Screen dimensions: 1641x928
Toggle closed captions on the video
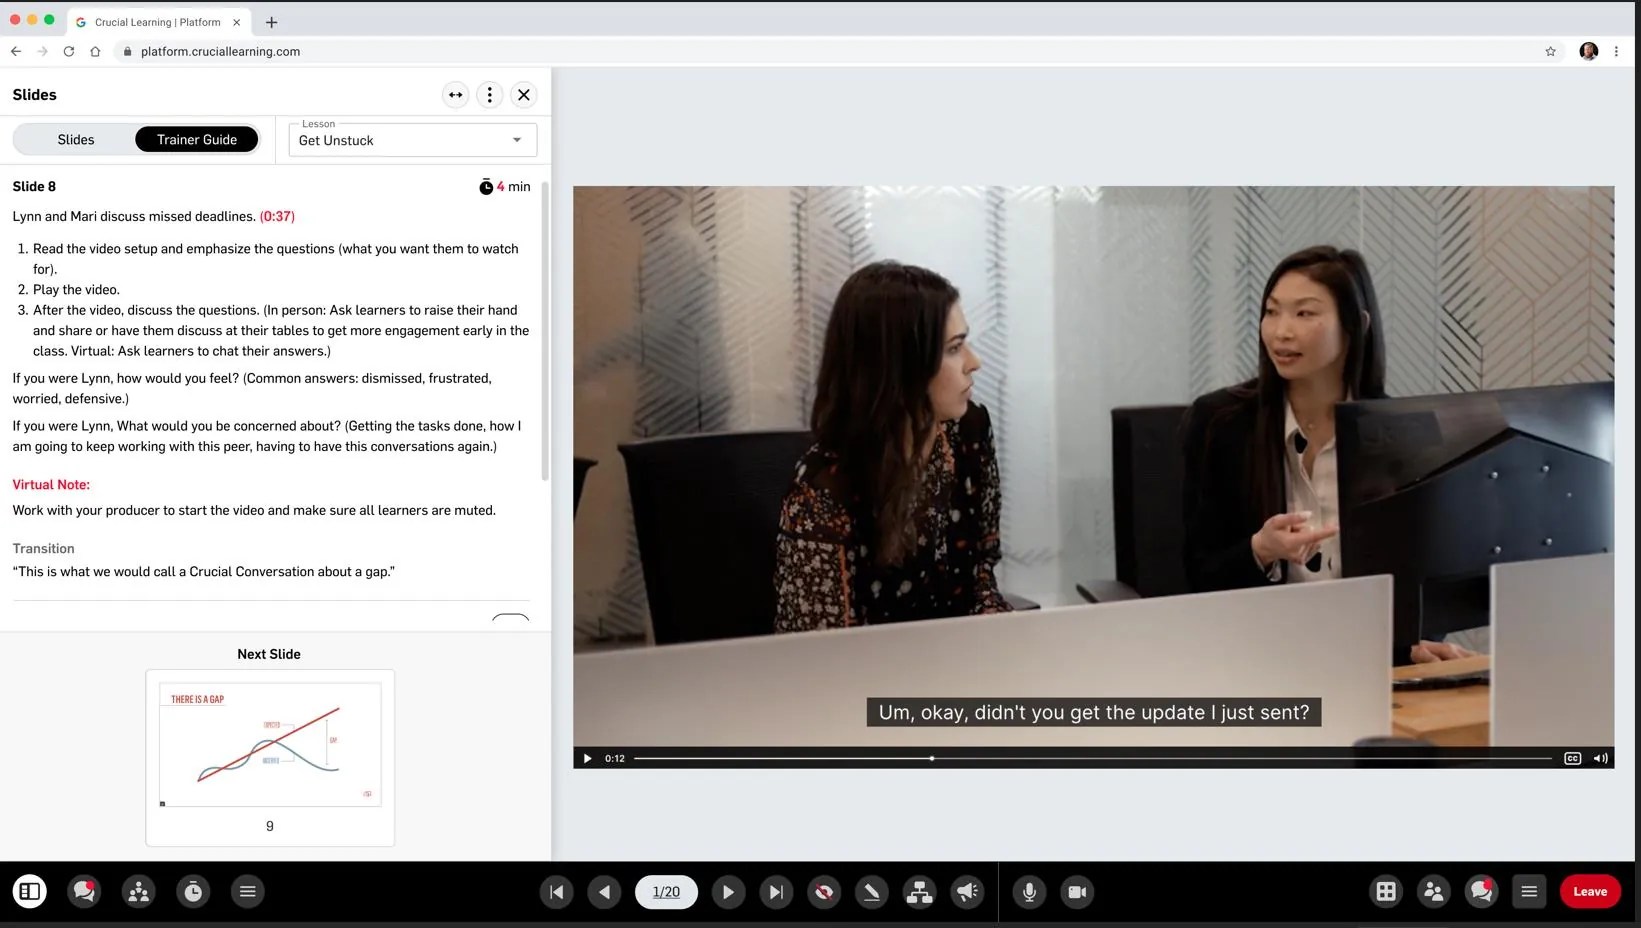point(1572,758)
